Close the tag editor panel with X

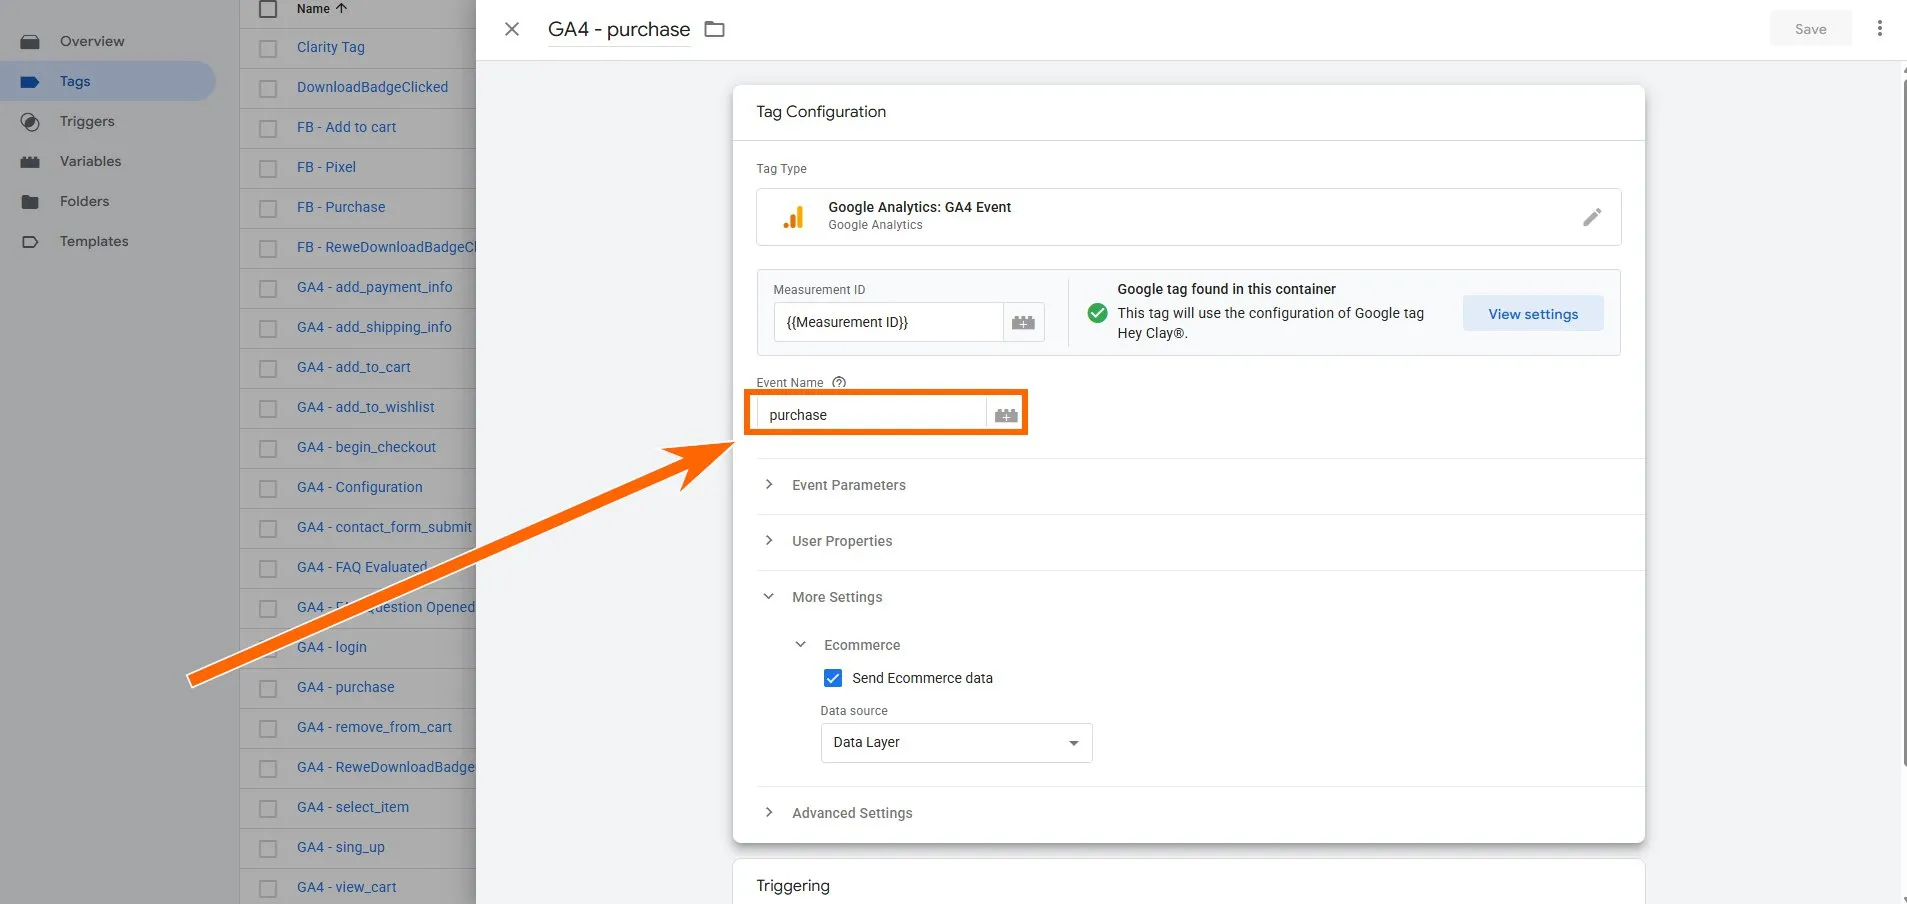pyautogui.click(x=512, y=29)
